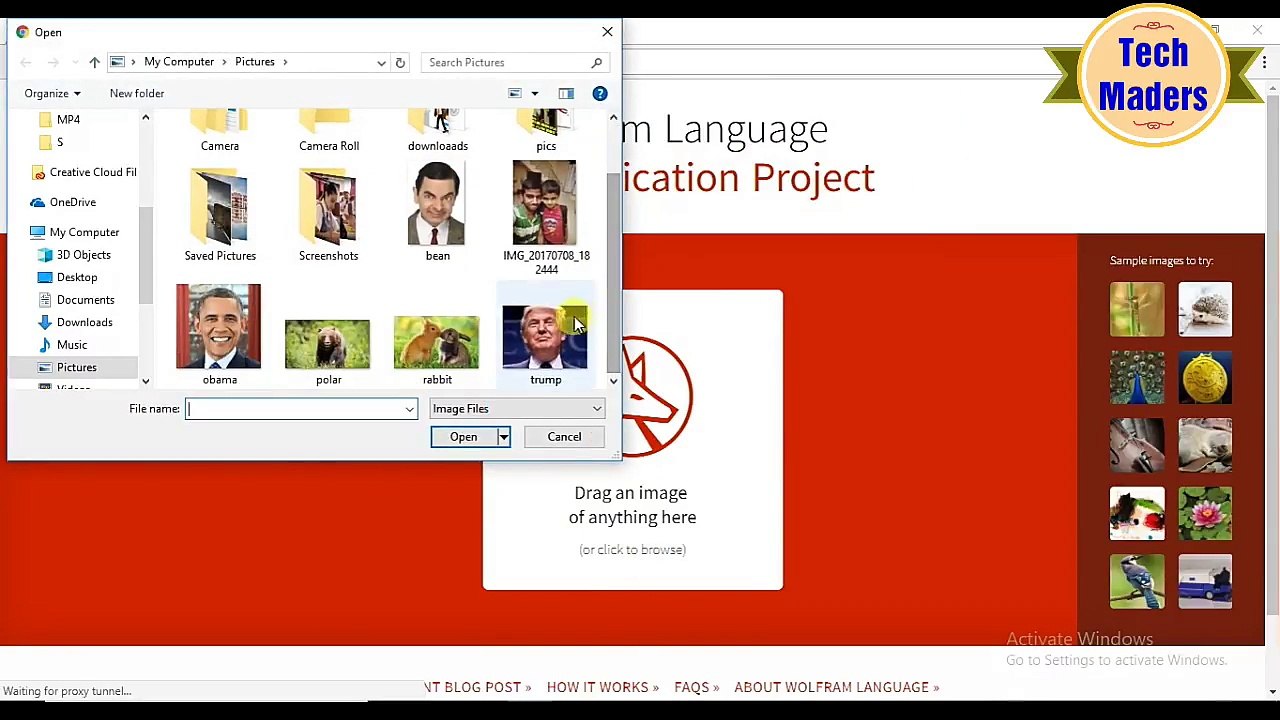Open the Saved Pictures folder

[220, 214]
